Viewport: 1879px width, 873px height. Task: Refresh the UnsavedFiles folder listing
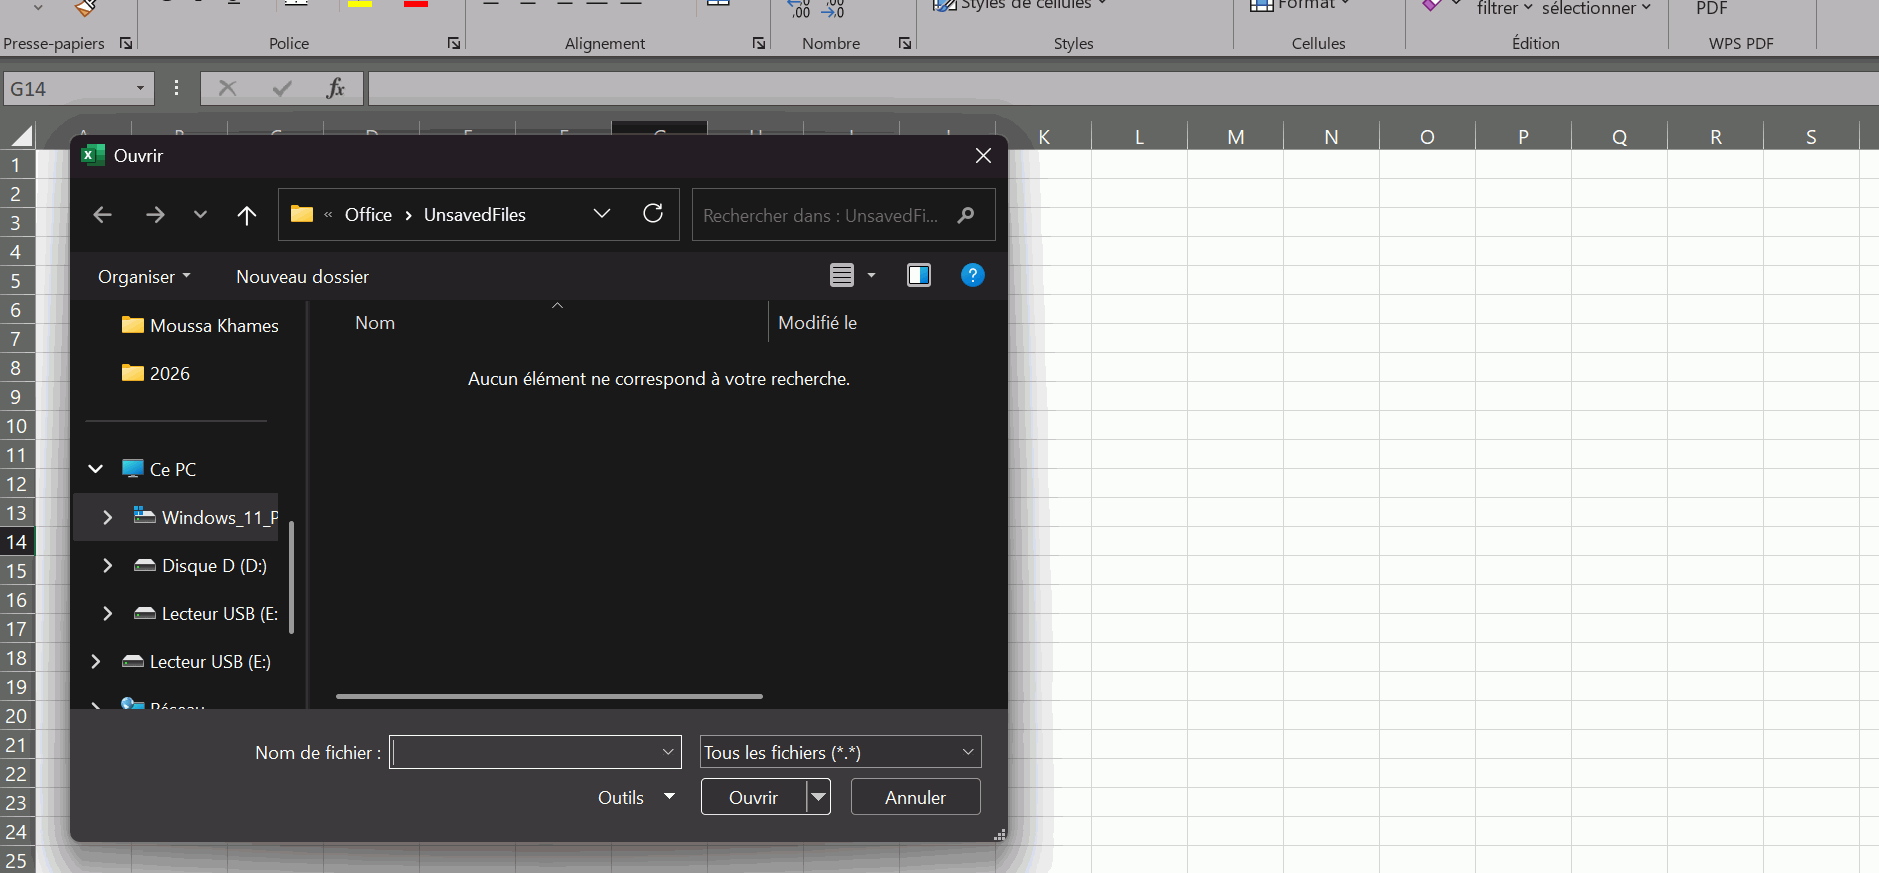pos(653,214)
